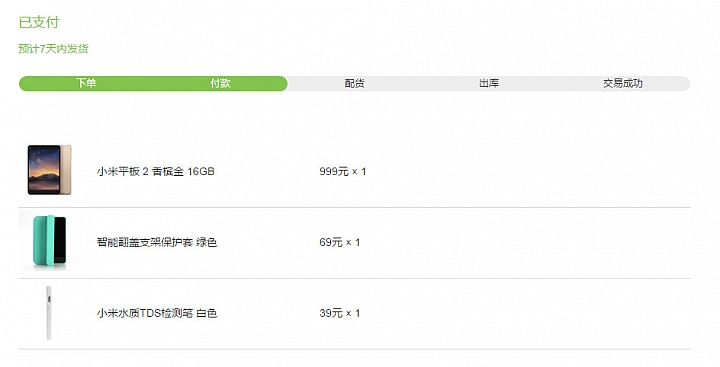Click the 999元 × 1 price text
Viewport: 720px width, 367px height.
click(x=343, y=172)
